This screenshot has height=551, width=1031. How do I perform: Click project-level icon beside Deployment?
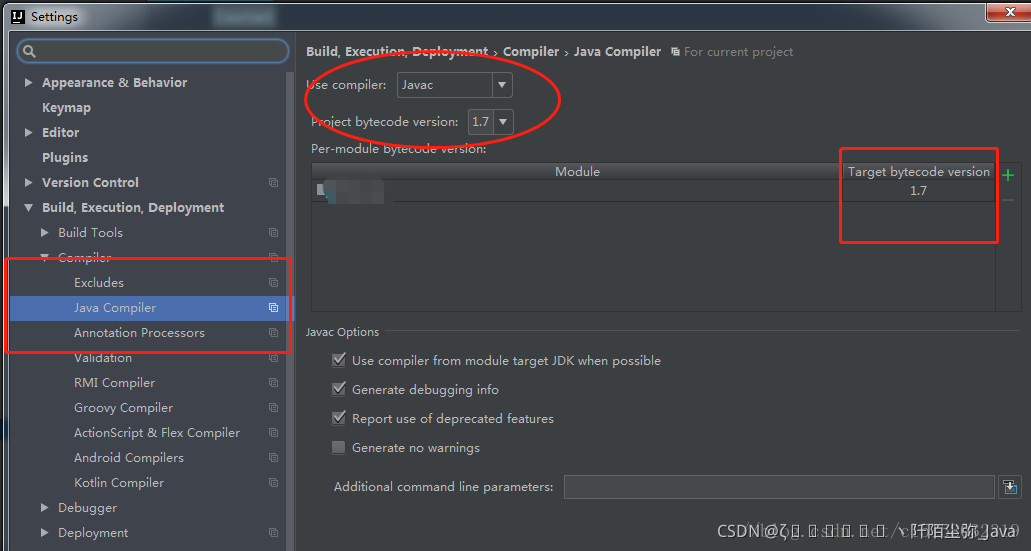pos(274,533)
